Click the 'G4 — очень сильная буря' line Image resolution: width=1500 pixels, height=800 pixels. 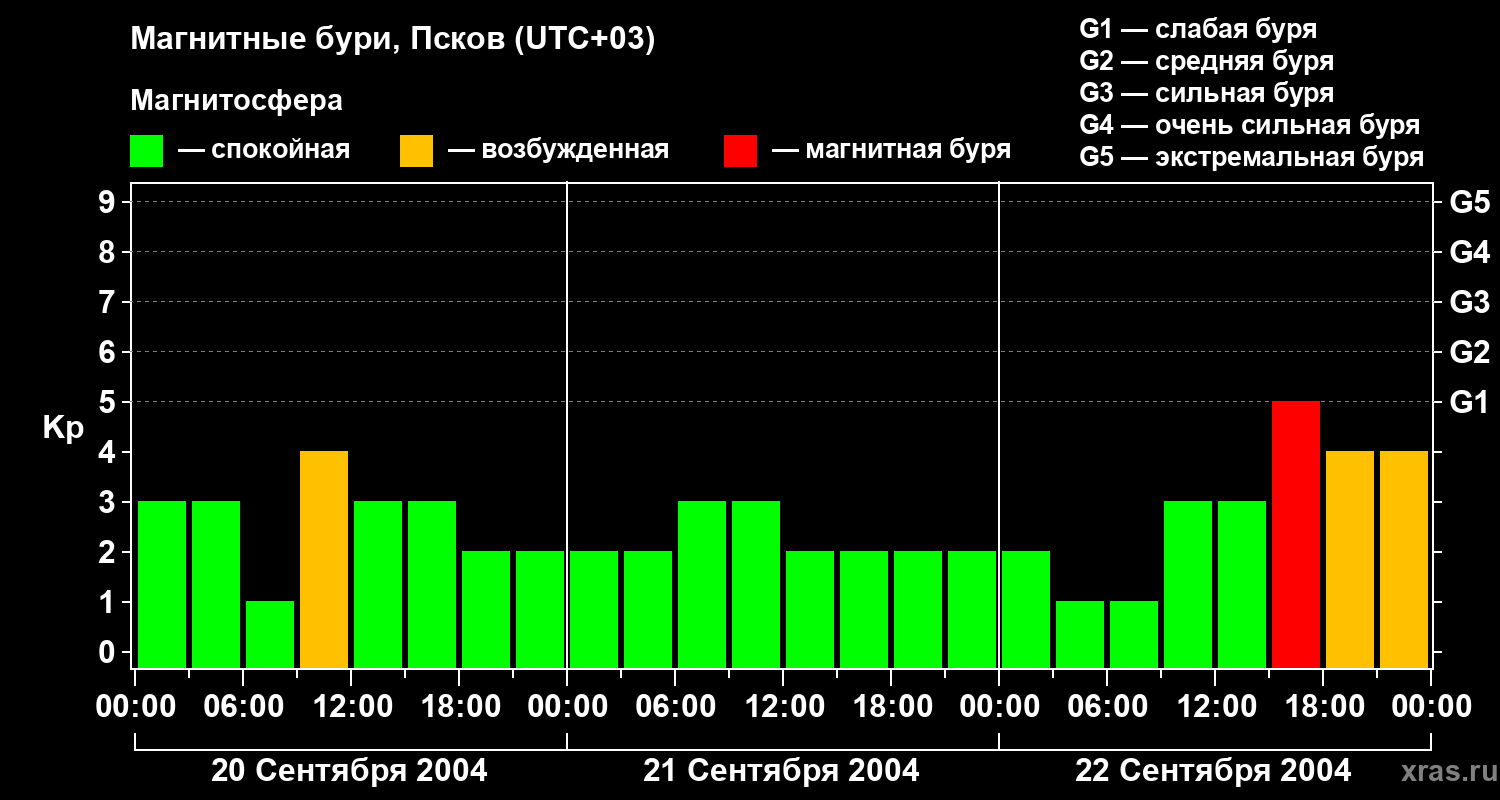[1250, 125]
